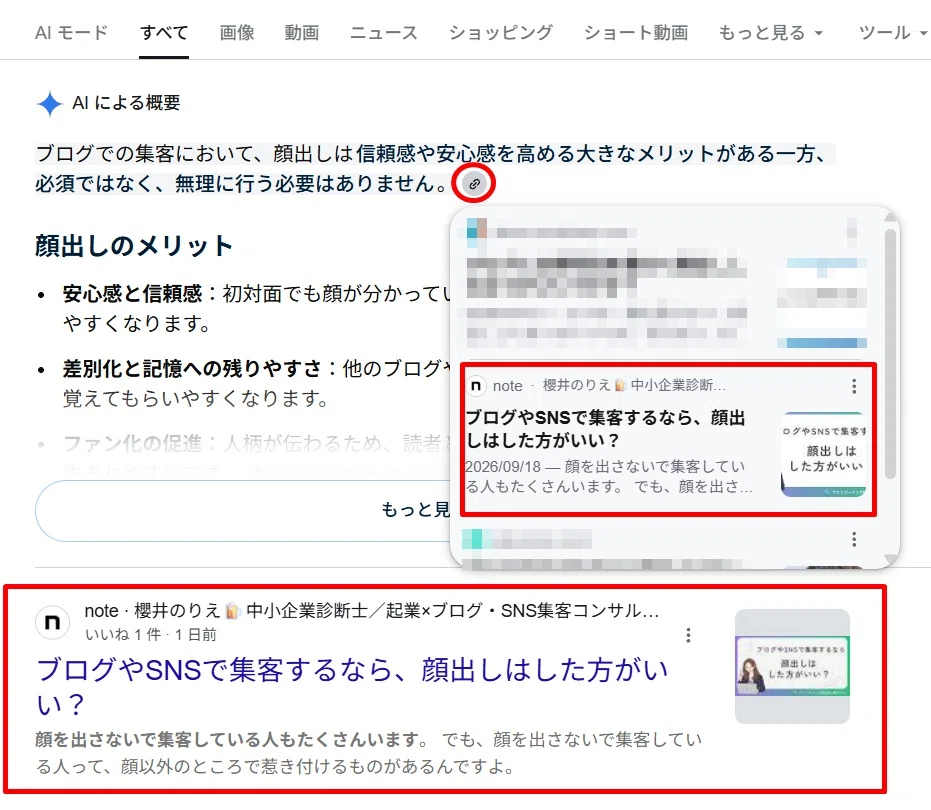931x810 pixels.
Task: Click search result thumbnail image
Action: tap(792, 666)
